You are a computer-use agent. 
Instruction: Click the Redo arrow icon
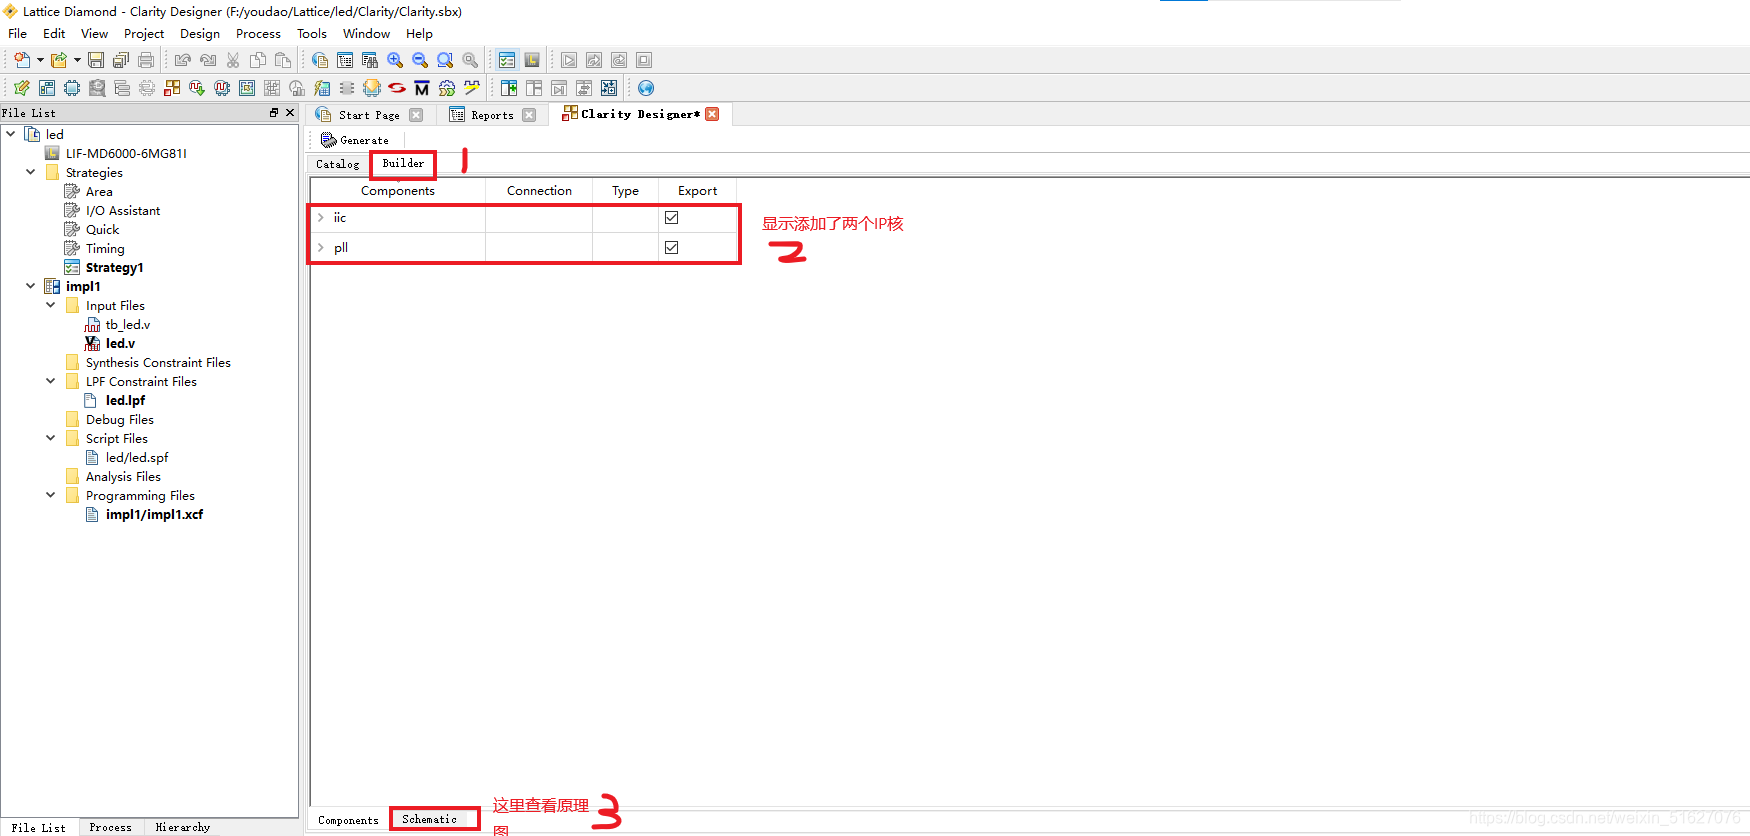click(x=208, y=60)
